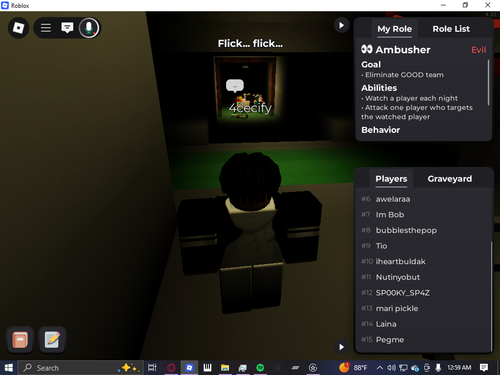Click the Roblox title bar app icon
The height and width of the screenshot is (375, 500).
click(x=5, y=5)
